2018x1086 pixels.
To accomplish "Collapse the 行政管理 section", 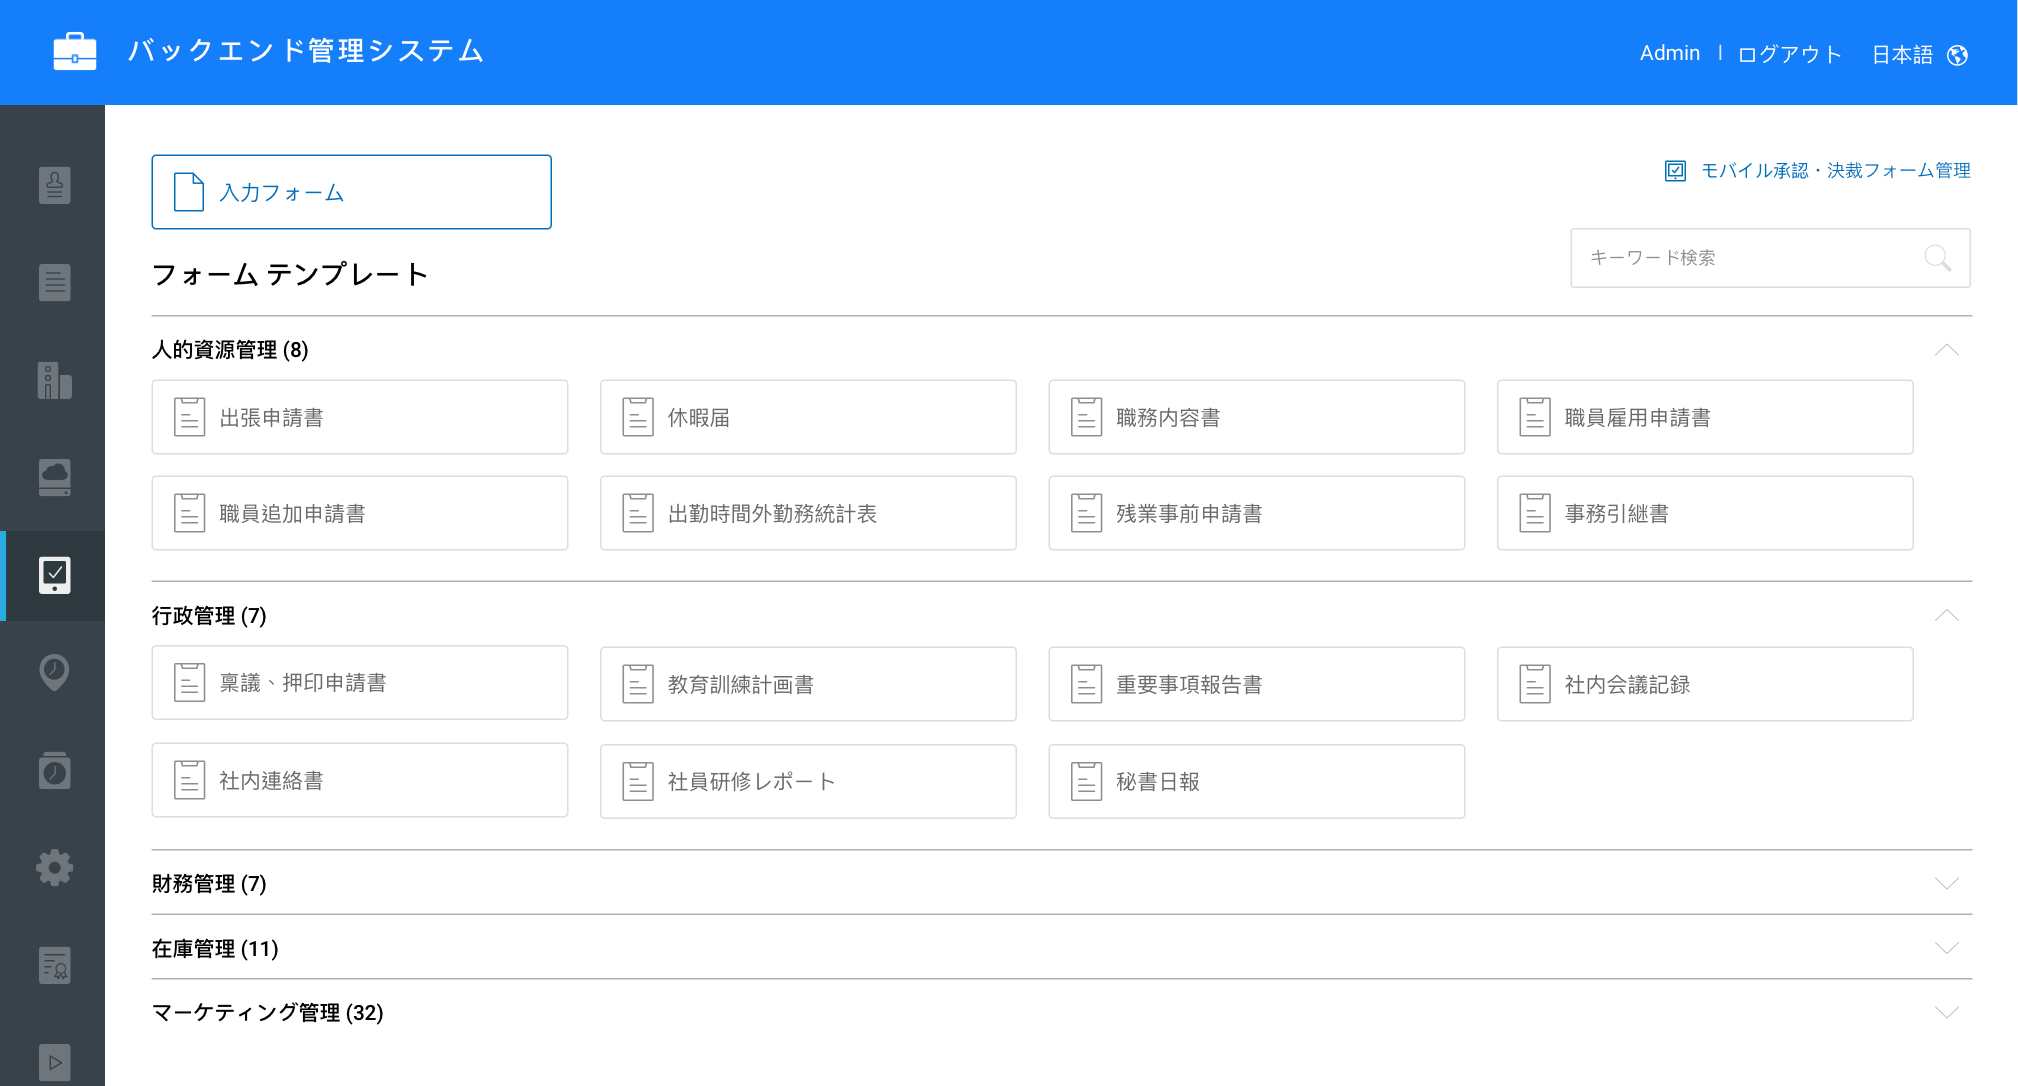I will pyautogui.click(x=1946, y=616).
